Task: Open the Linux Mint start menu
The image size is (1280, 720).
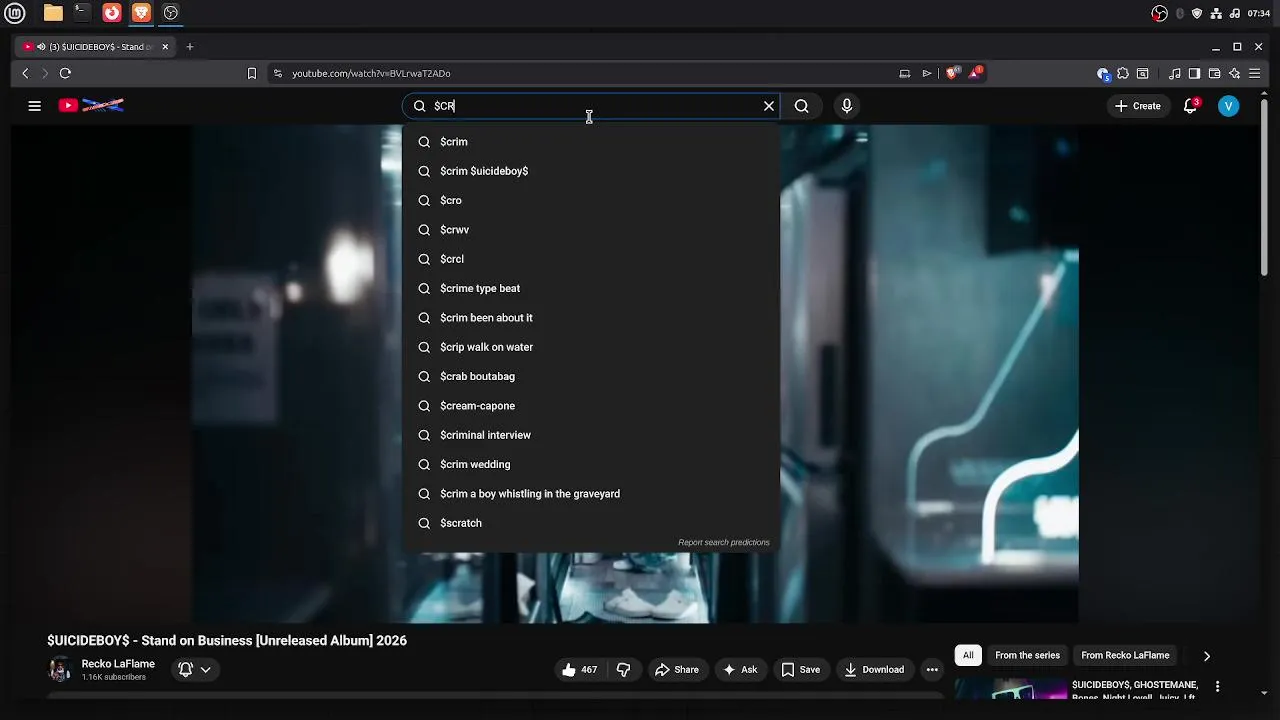Action: click(x=16, y=13)
